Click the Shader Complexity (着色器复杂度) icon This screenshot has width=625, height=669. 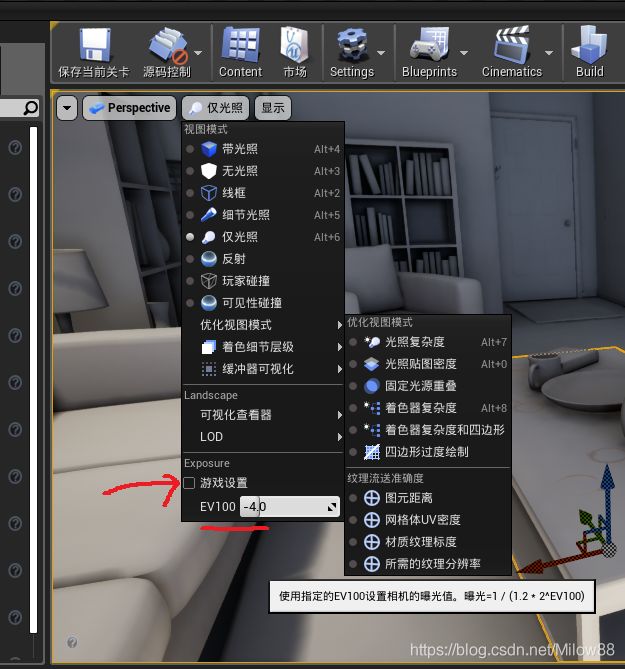click(372, 408)
